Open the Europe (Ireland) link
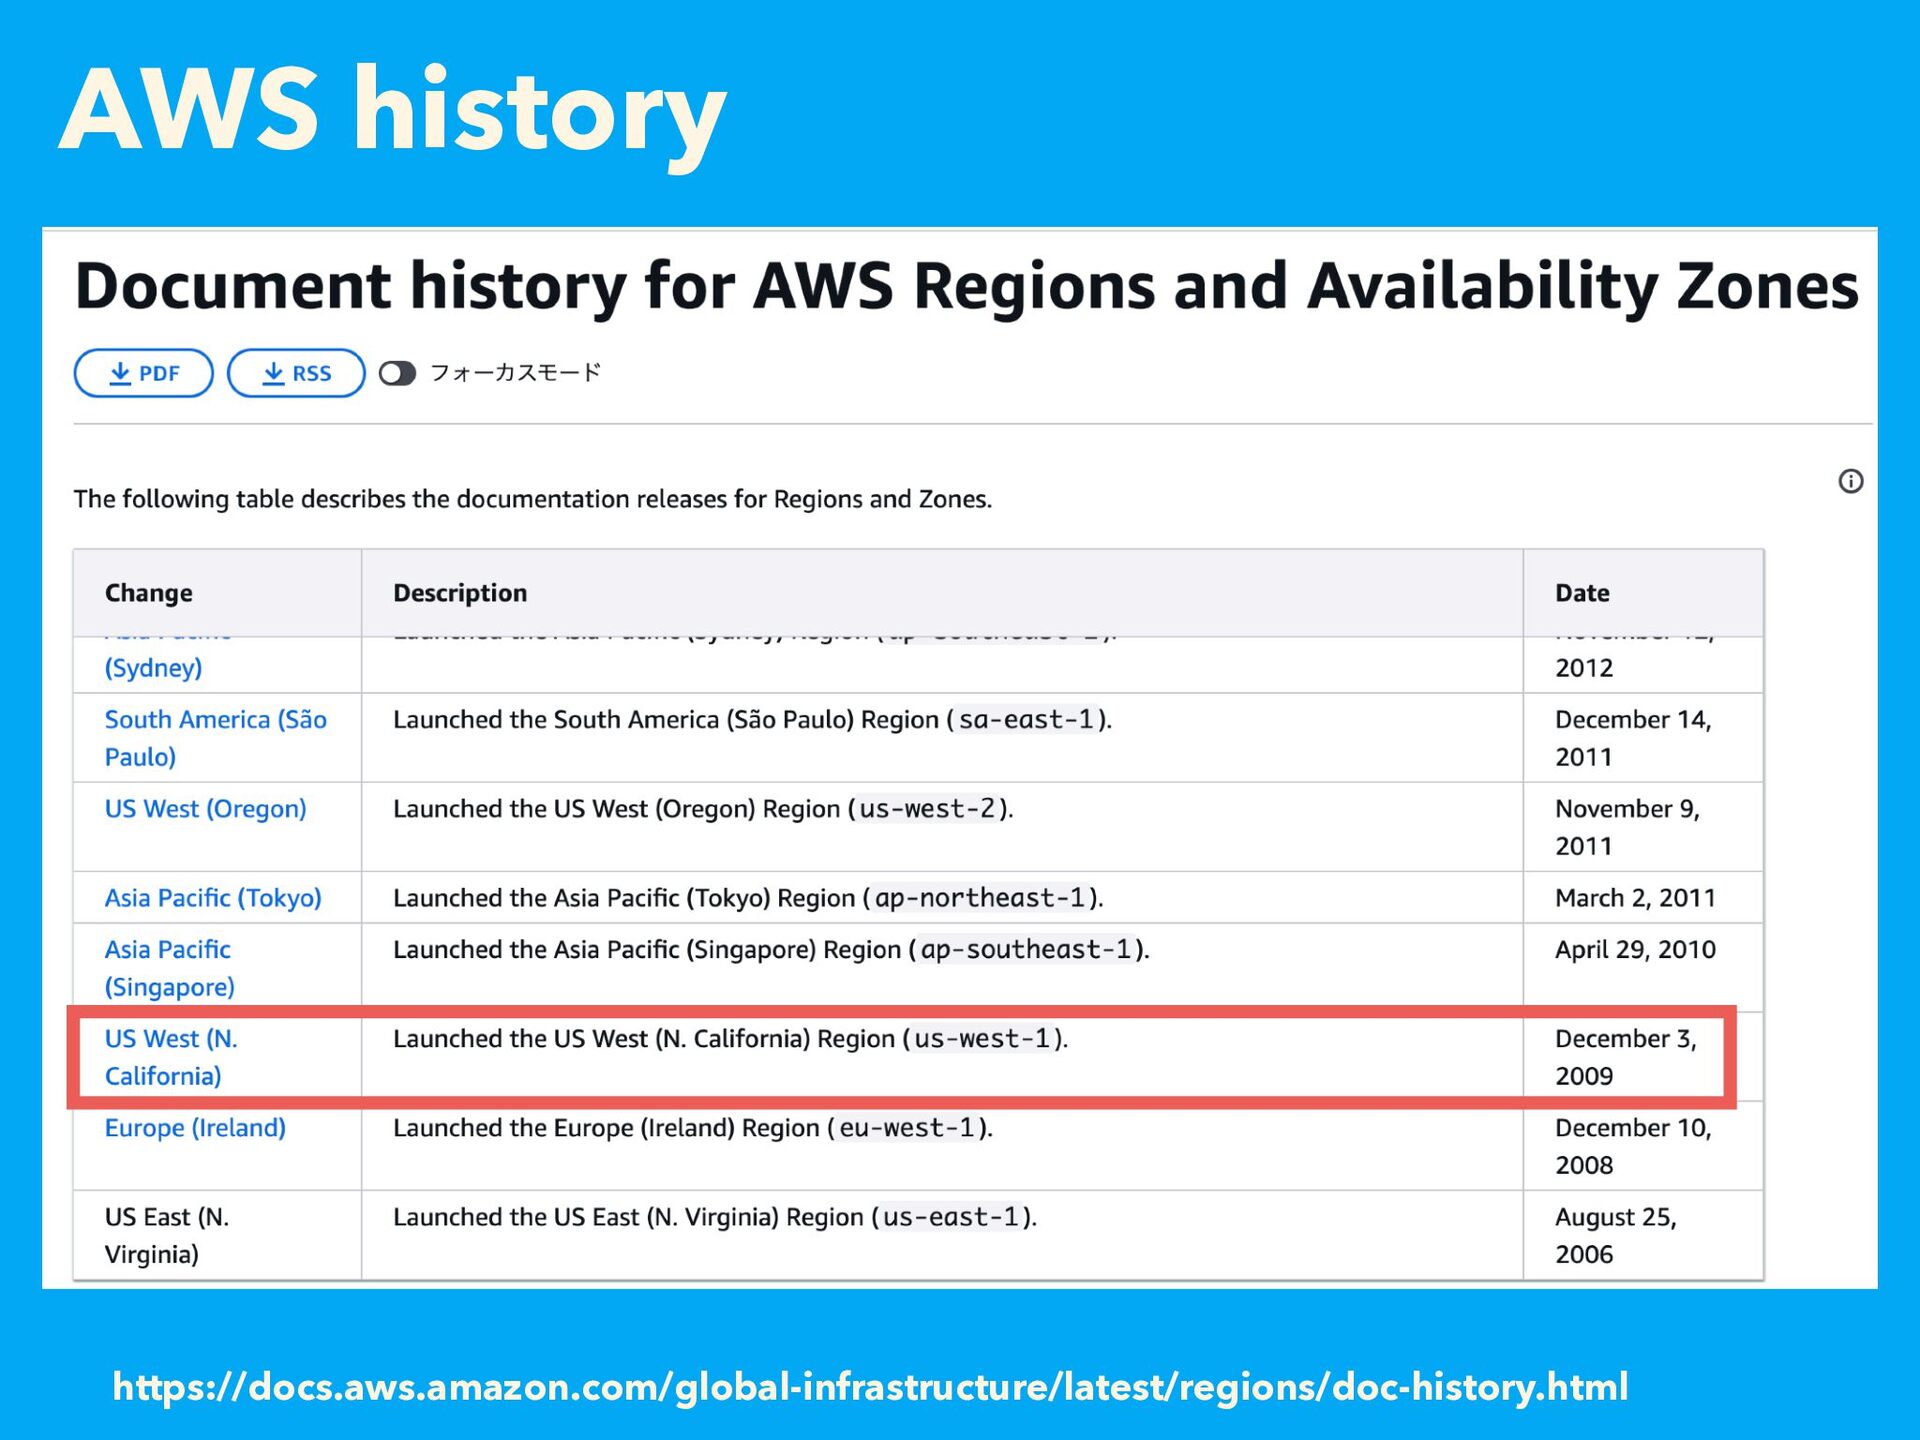 [195, 1128]
